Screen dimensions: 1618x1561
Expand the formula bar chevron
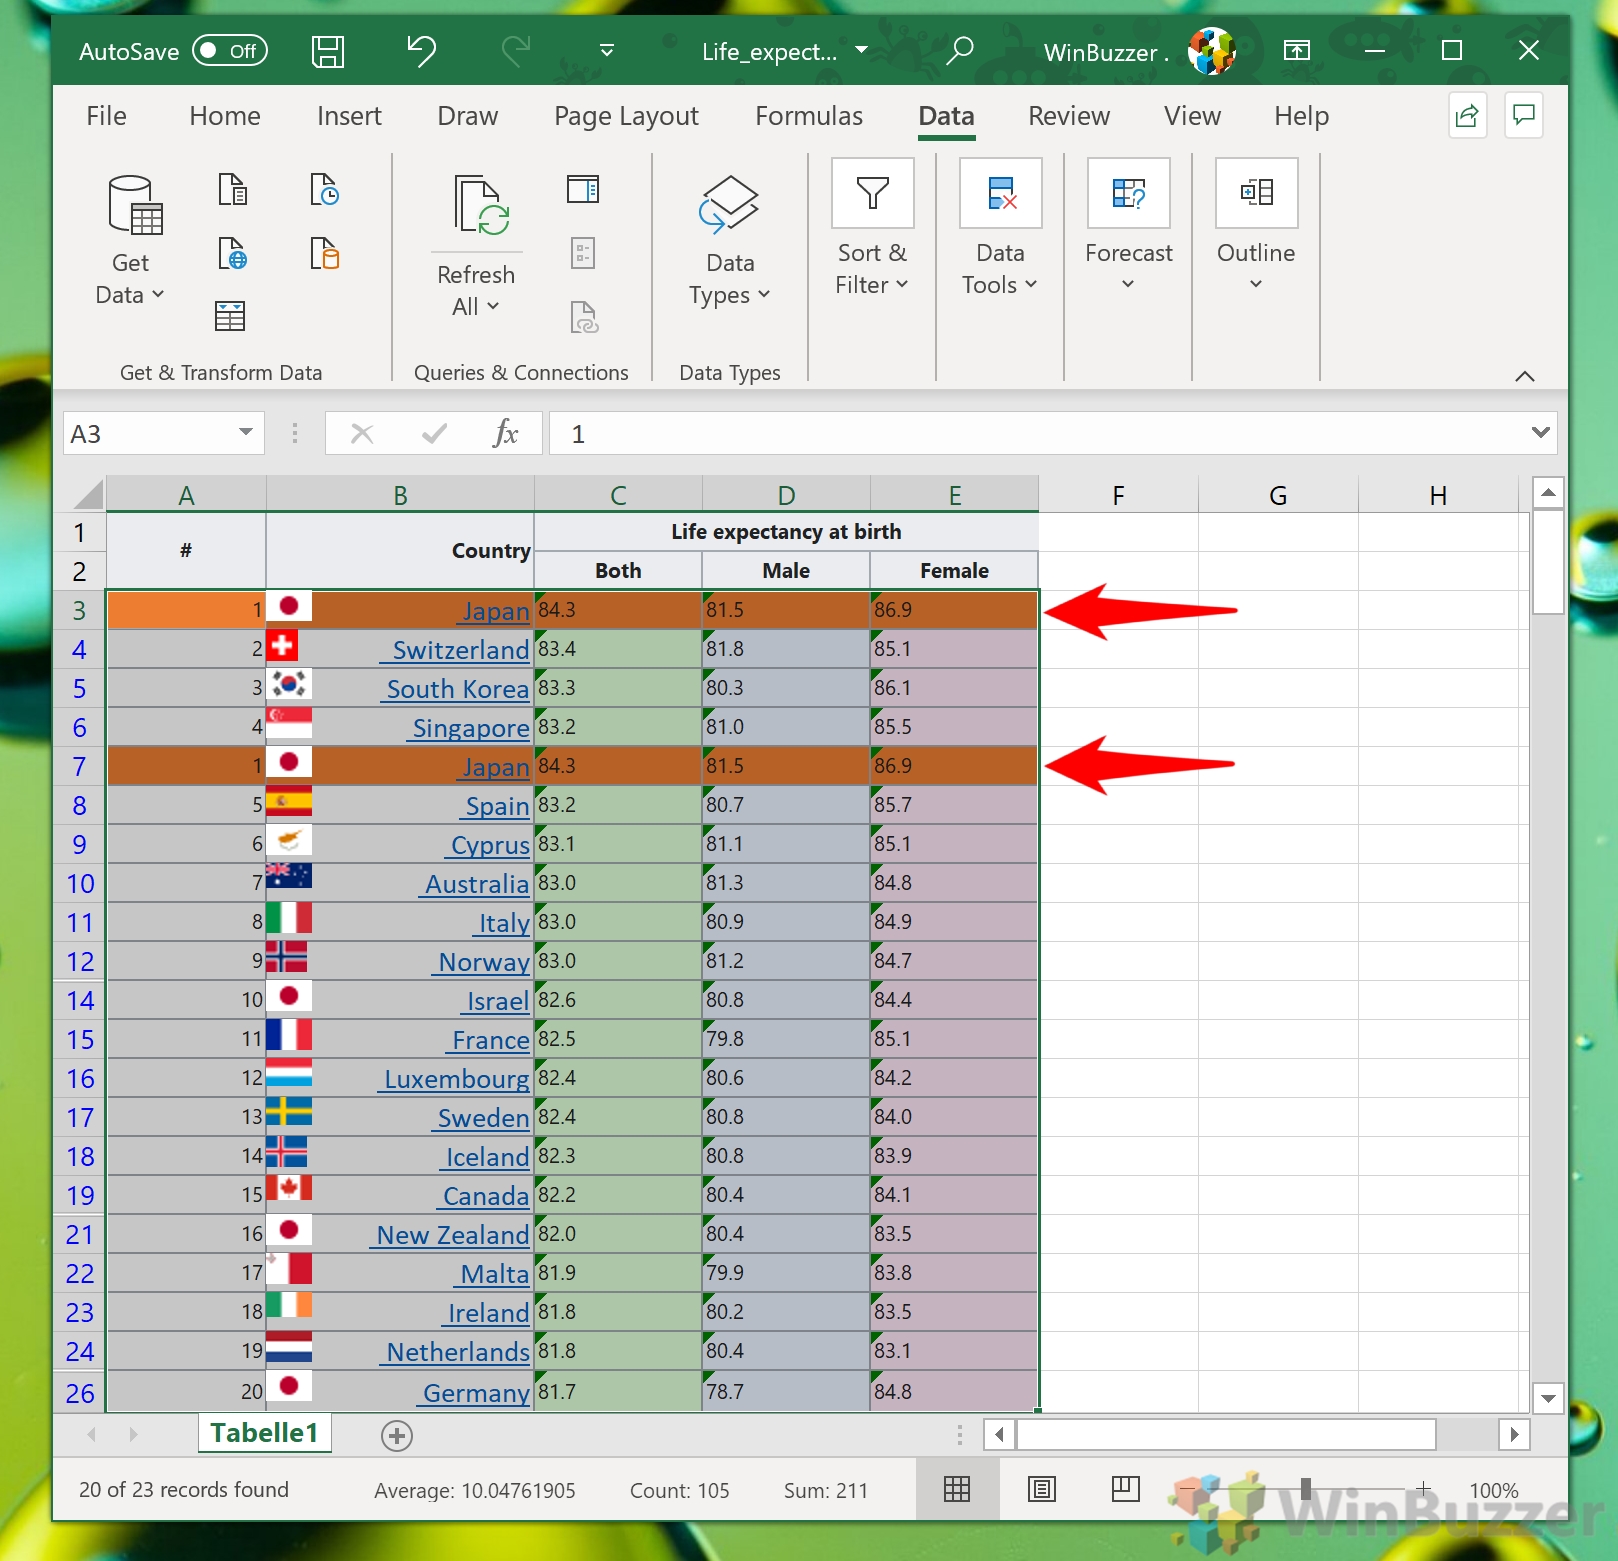[x=1540, y=433]
